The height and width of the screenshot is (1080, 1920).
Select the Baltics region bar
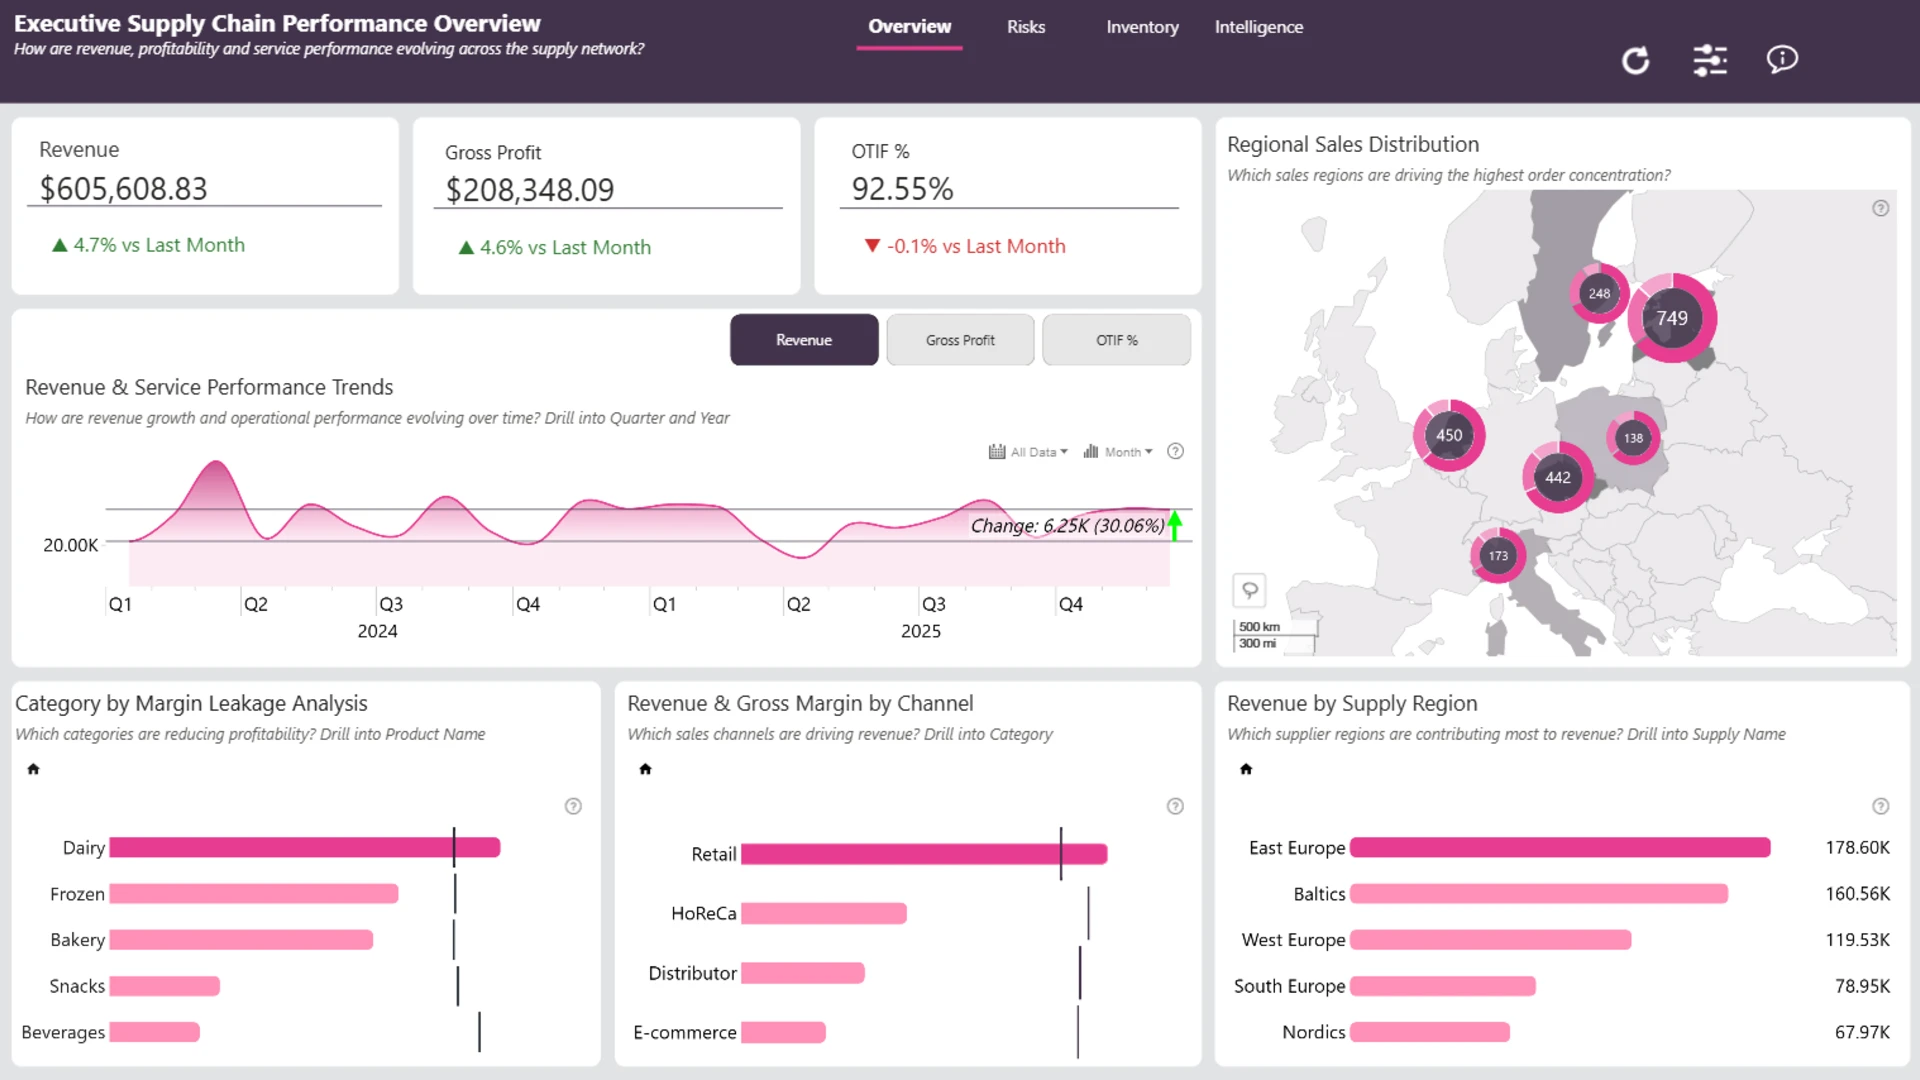1539,894
